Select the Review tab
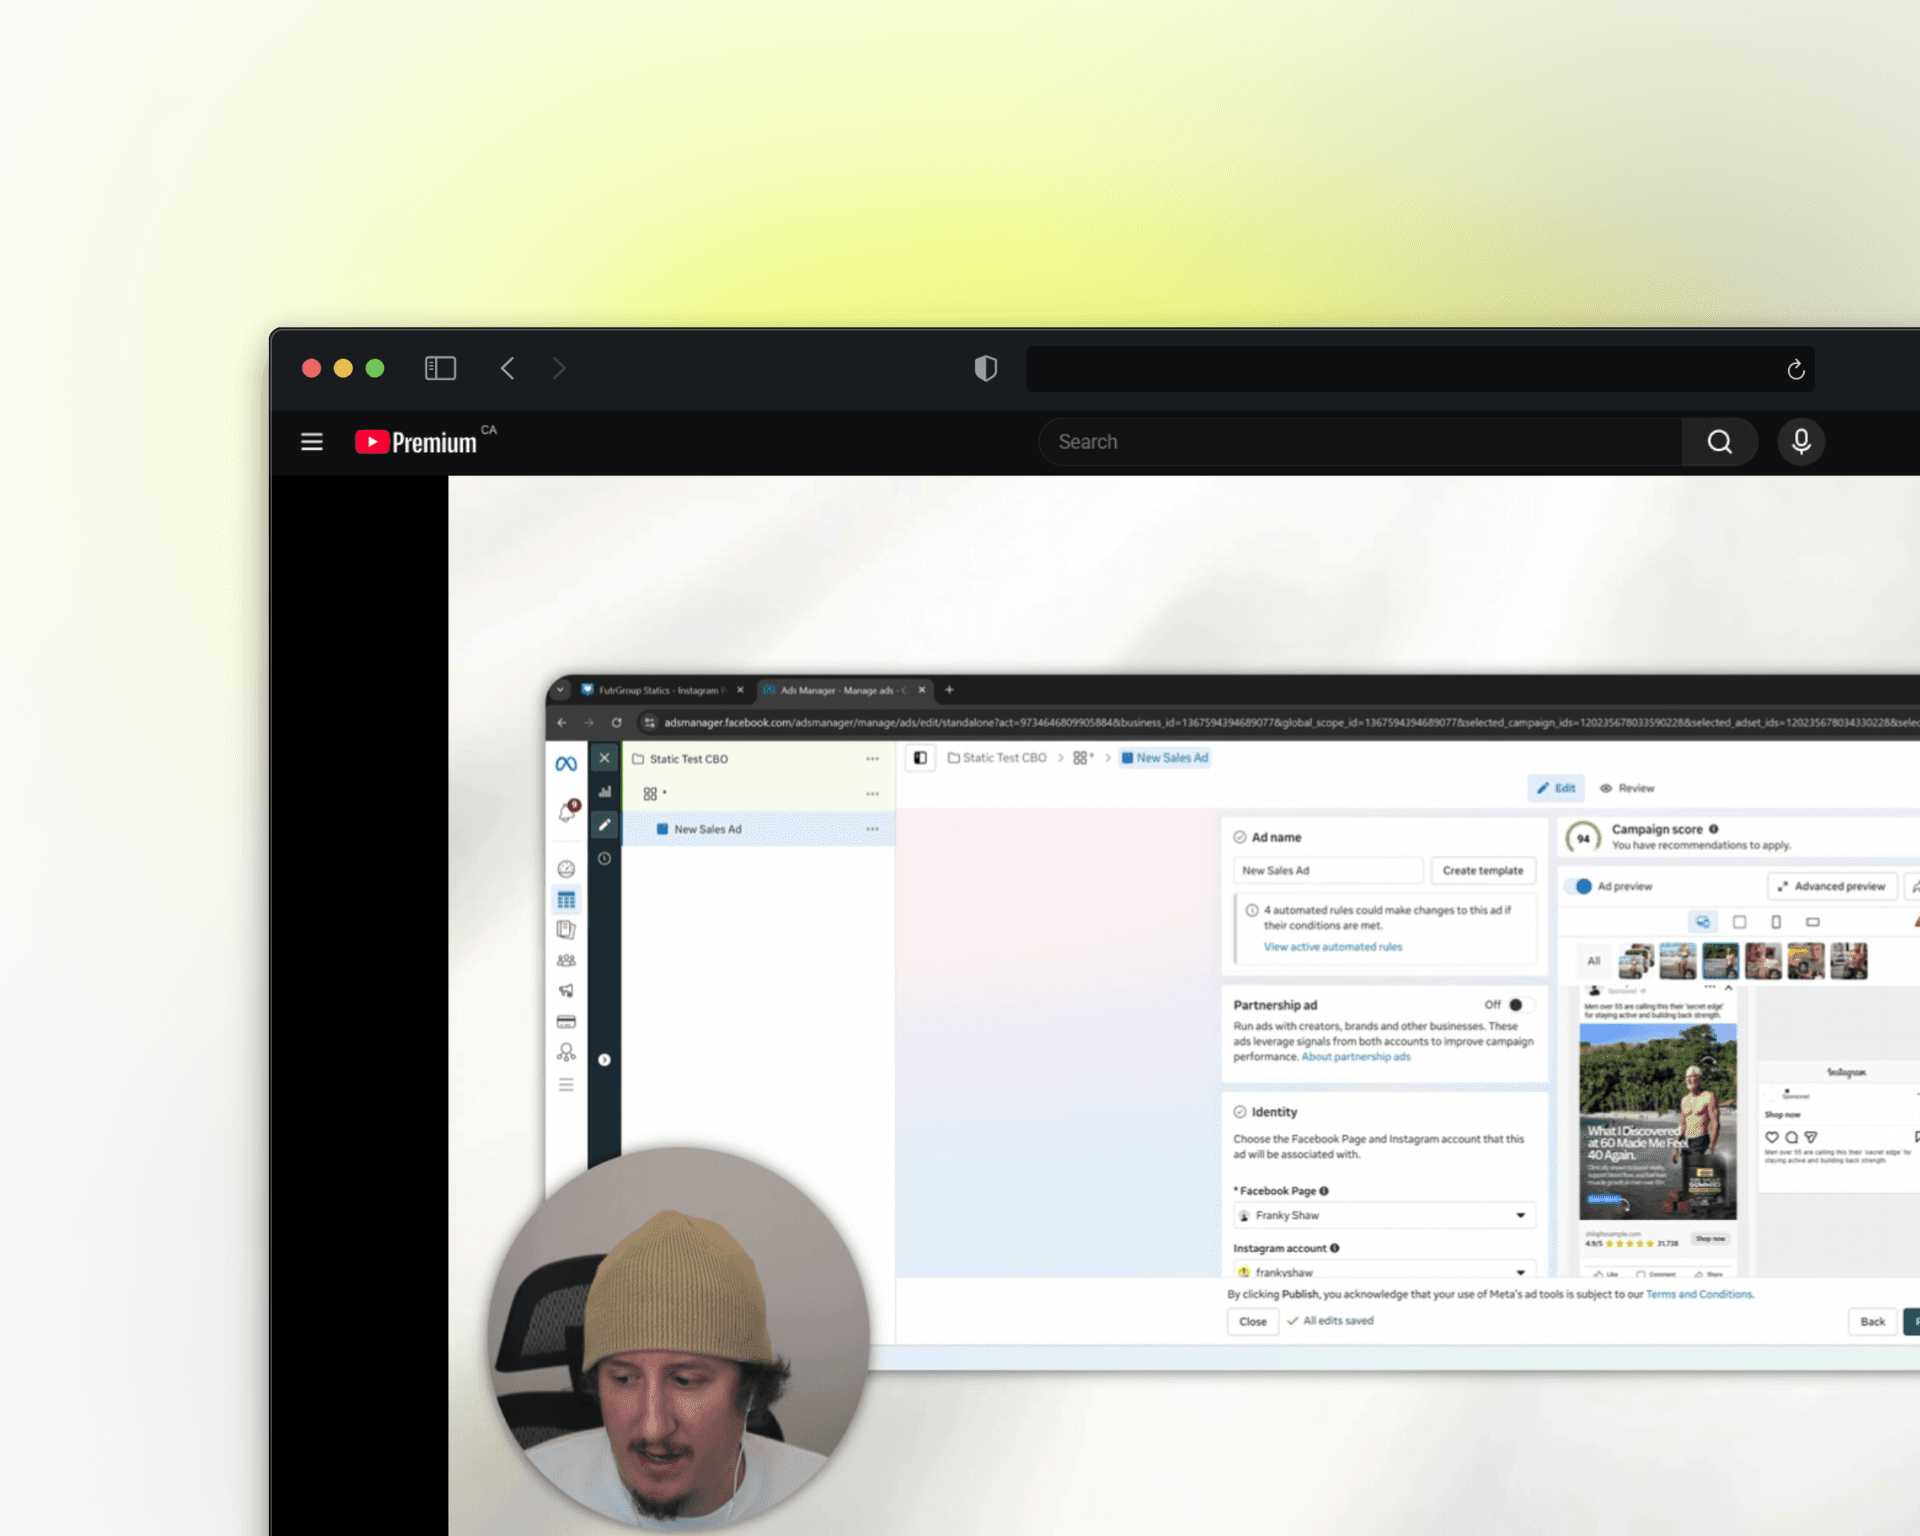Viewport: 1920px width, 1536px height. click(1627, 788)
